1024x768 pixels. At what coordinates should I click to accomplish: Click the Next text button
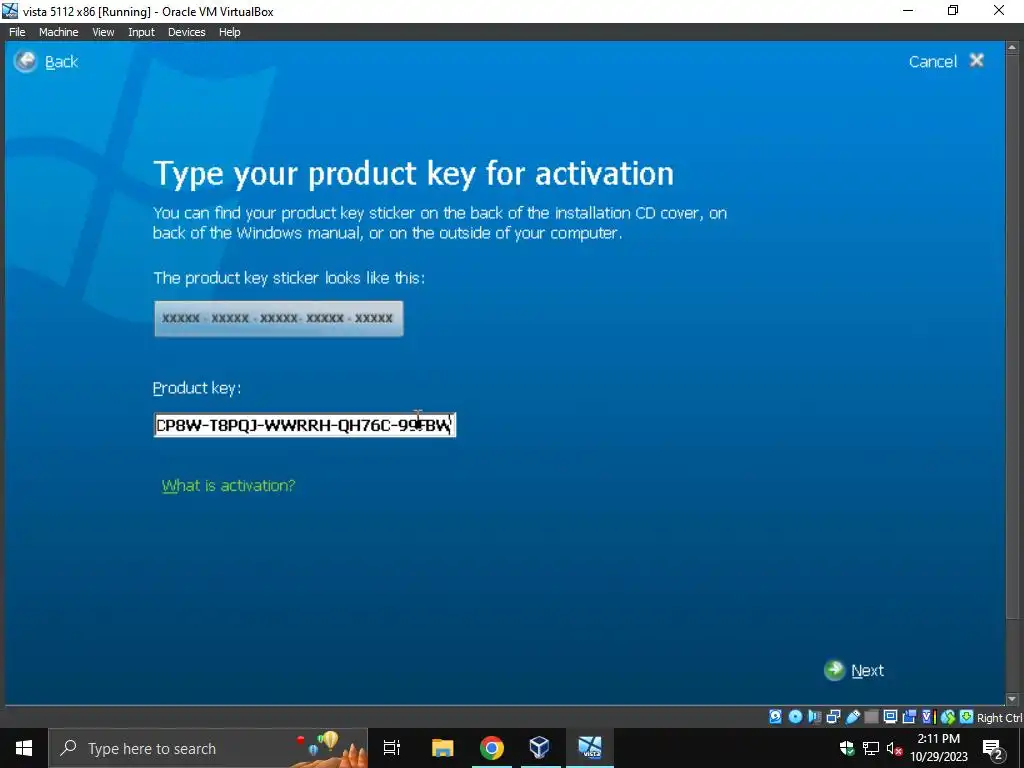(x=867, y=671)
